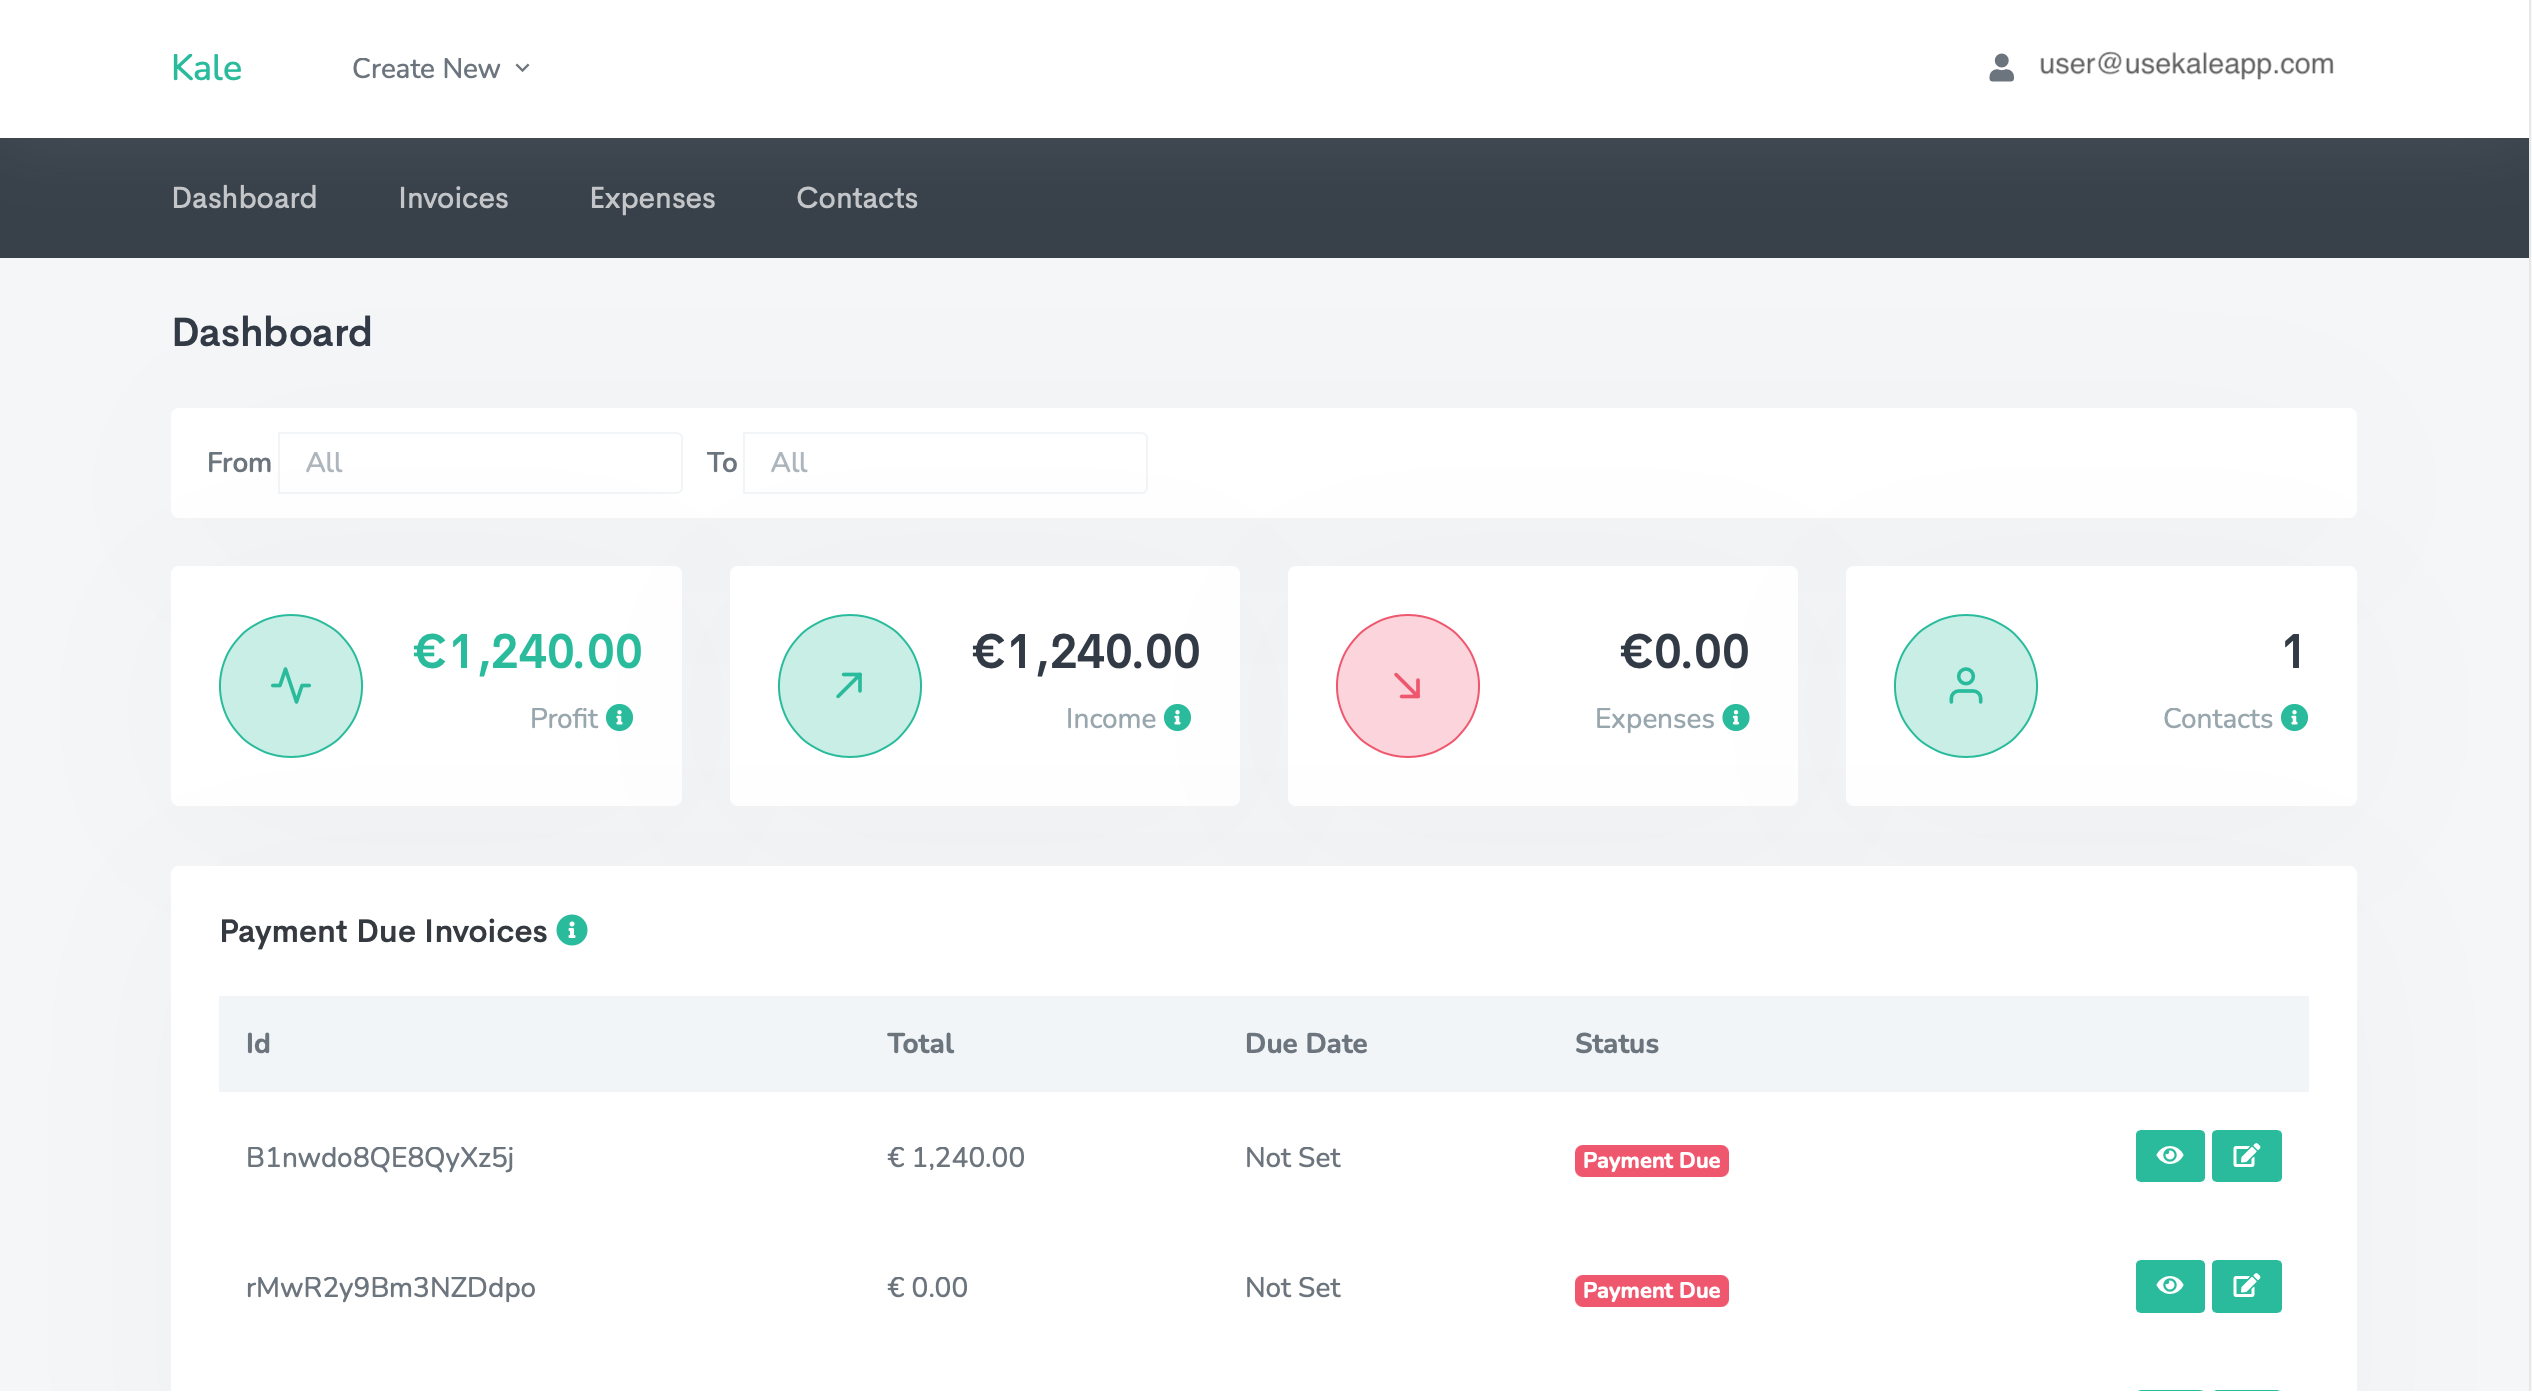The image size is (2532, 1392).
Task: Click user@usekaleapp.com account link
Action: click(2186, 64)
